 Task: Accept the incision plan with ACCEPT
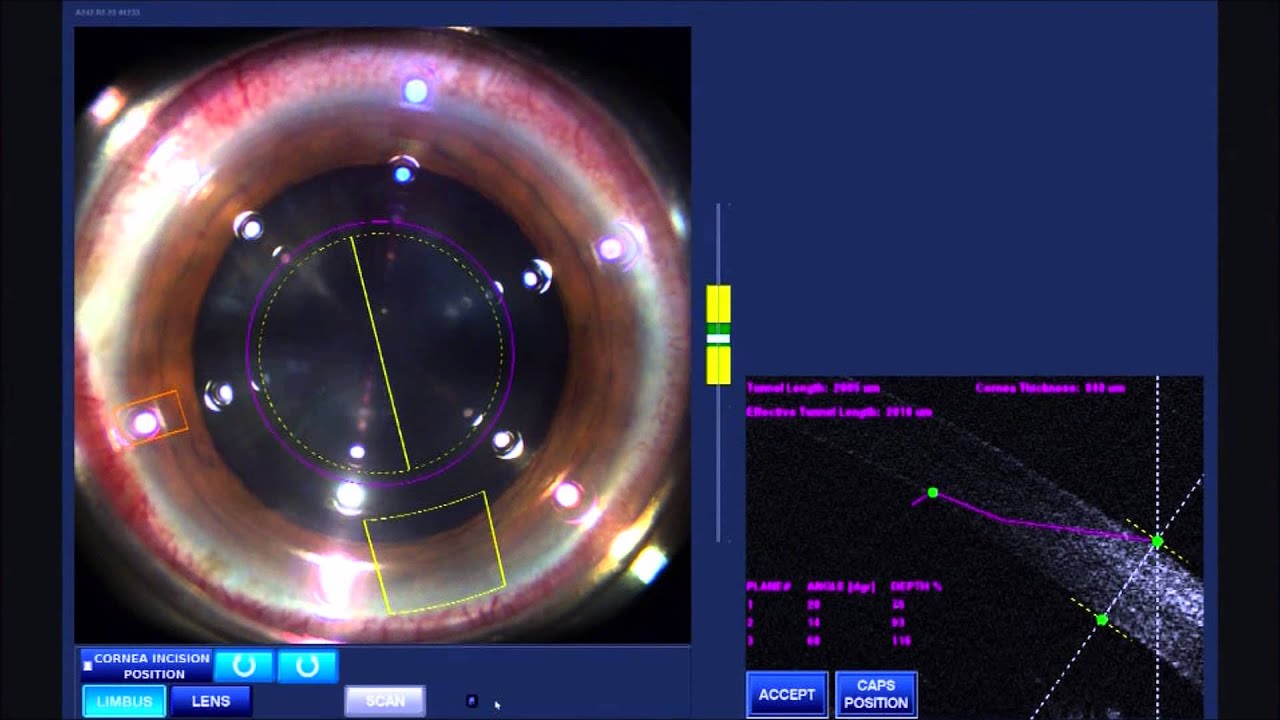coord(787,694)
